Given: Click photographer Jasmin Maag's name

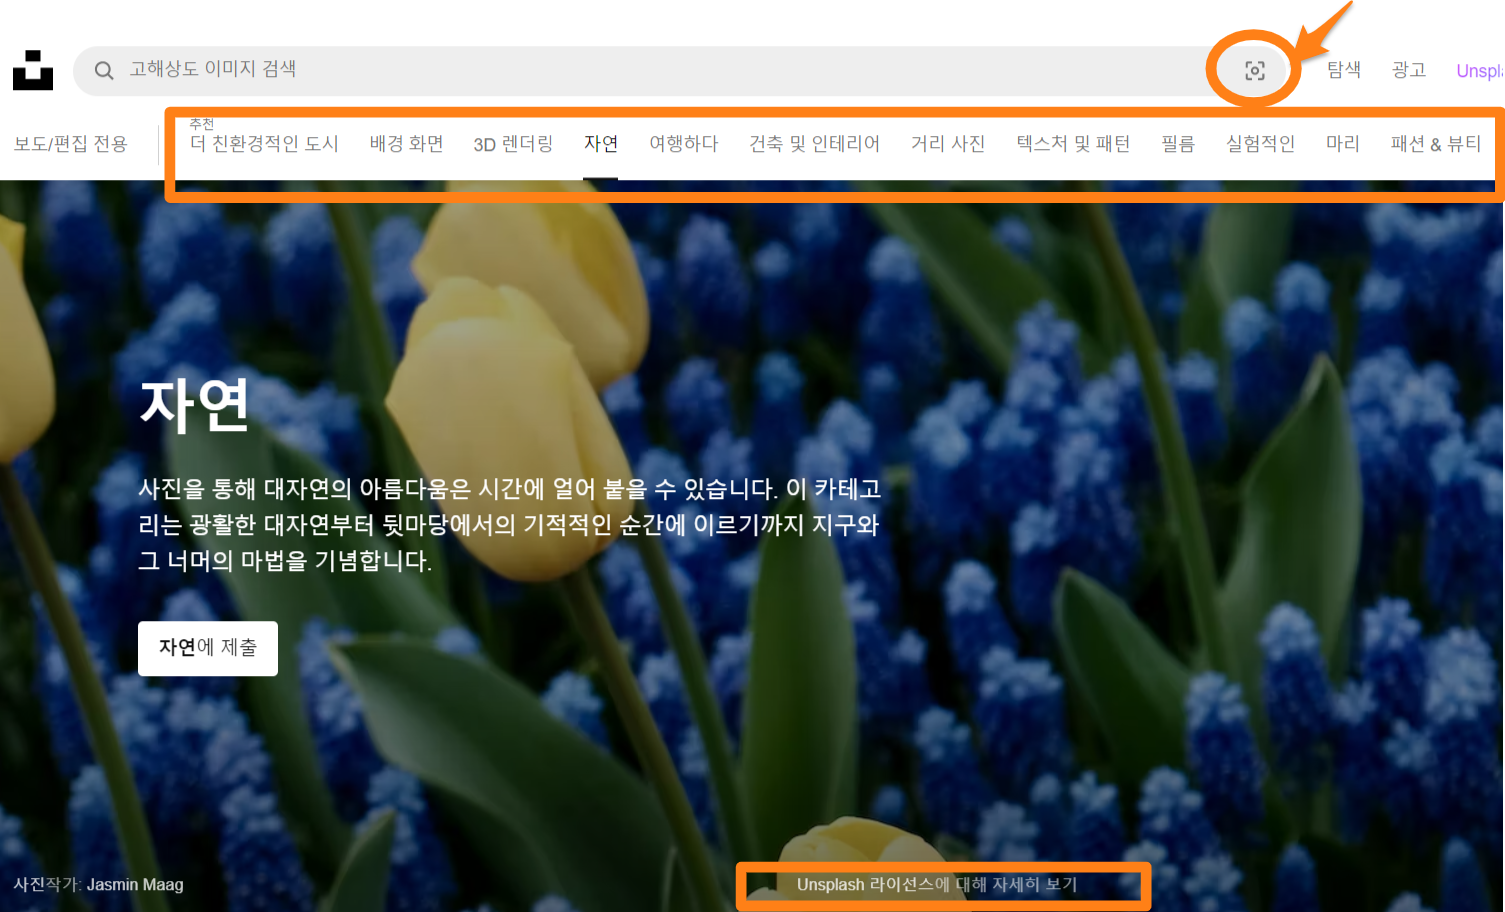Looking at the screenshot, I should [135, 884].
